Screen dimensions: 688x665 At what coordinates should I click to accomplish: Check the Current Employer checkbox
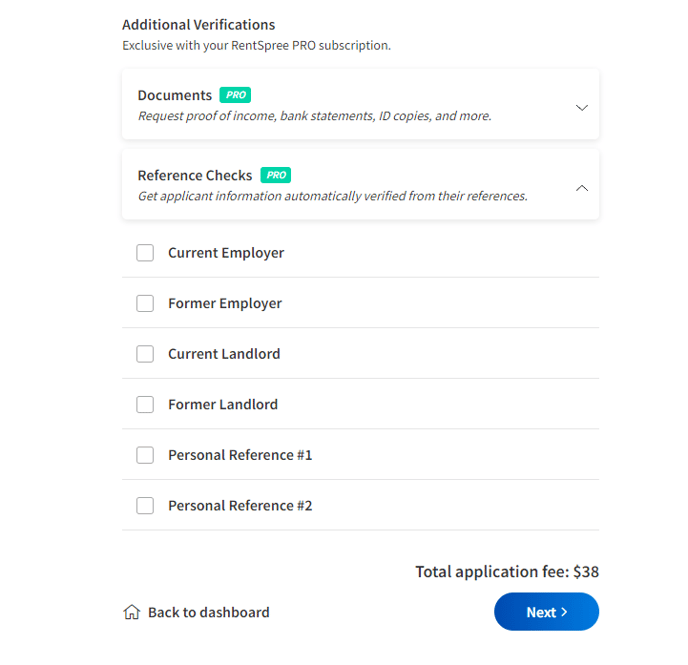(x=145, y=253)
